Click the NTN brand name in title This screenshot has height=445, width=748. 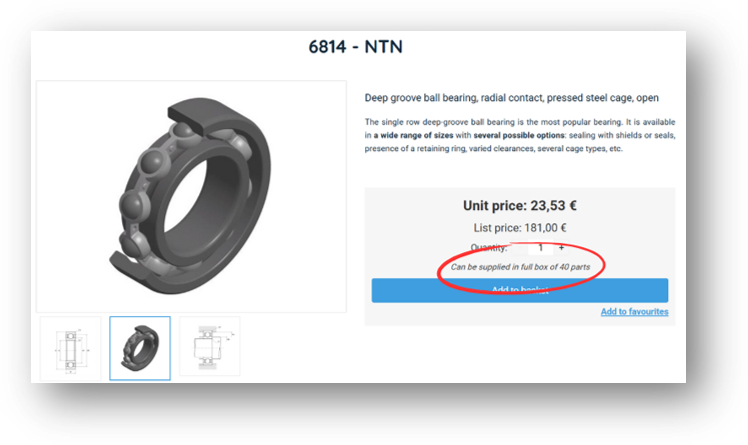384,47
